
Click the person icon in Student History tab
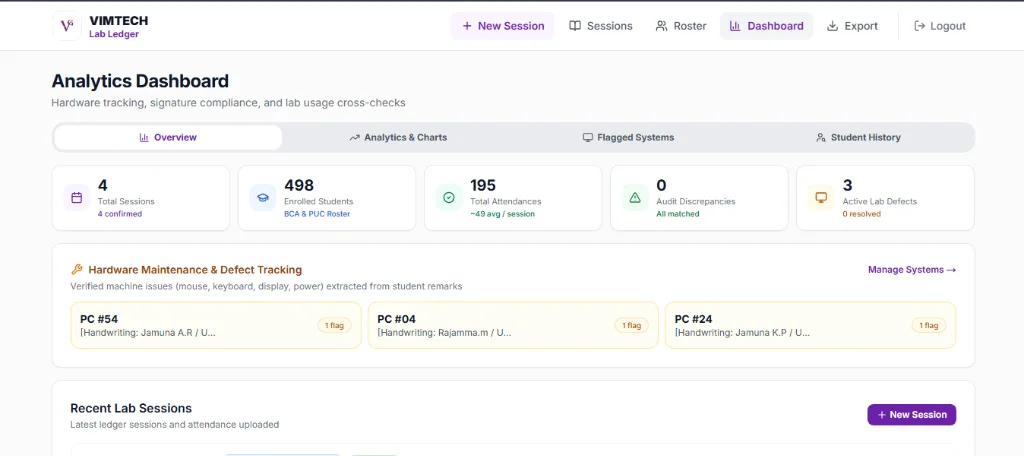click(821, 137)
